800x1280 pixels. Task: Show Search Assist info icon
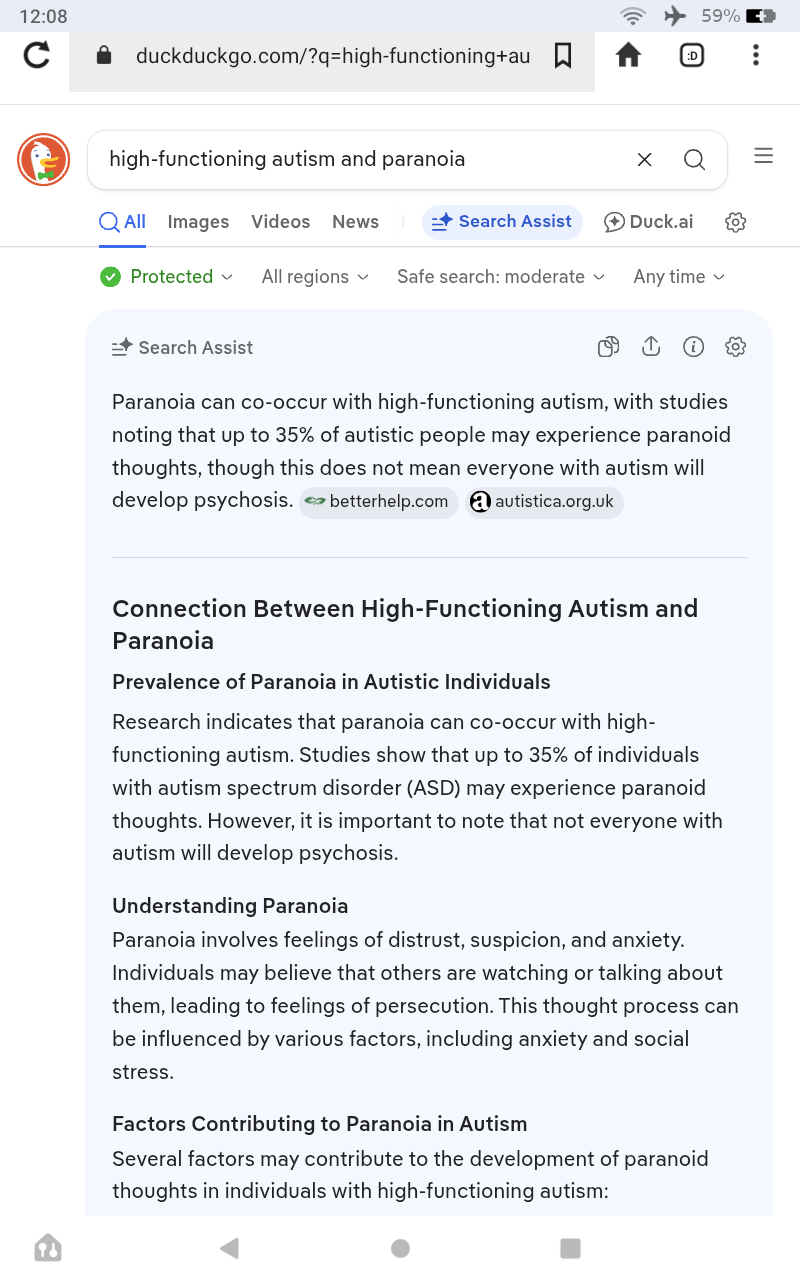tap(693, 347)
